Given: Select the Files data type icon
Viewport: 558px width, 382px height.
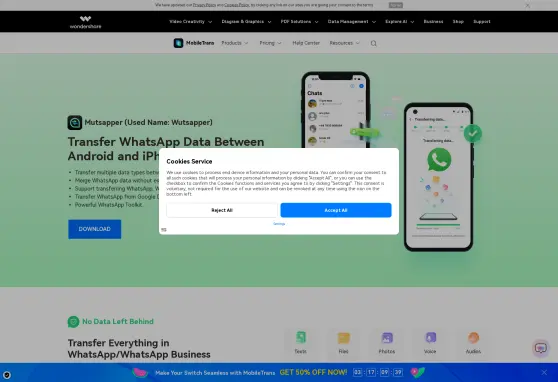Looking at the screenshot, I should (344, 338).
